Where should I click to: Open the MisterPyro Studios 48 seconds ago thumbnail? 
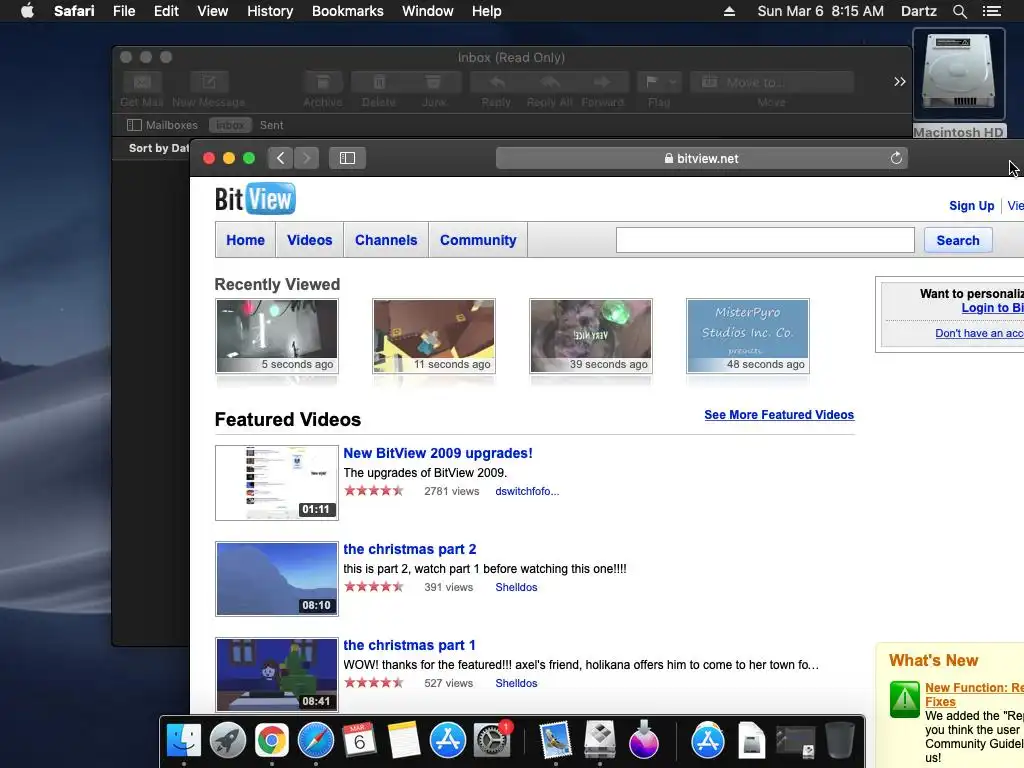pyautogui.click(x=748, y=336)
